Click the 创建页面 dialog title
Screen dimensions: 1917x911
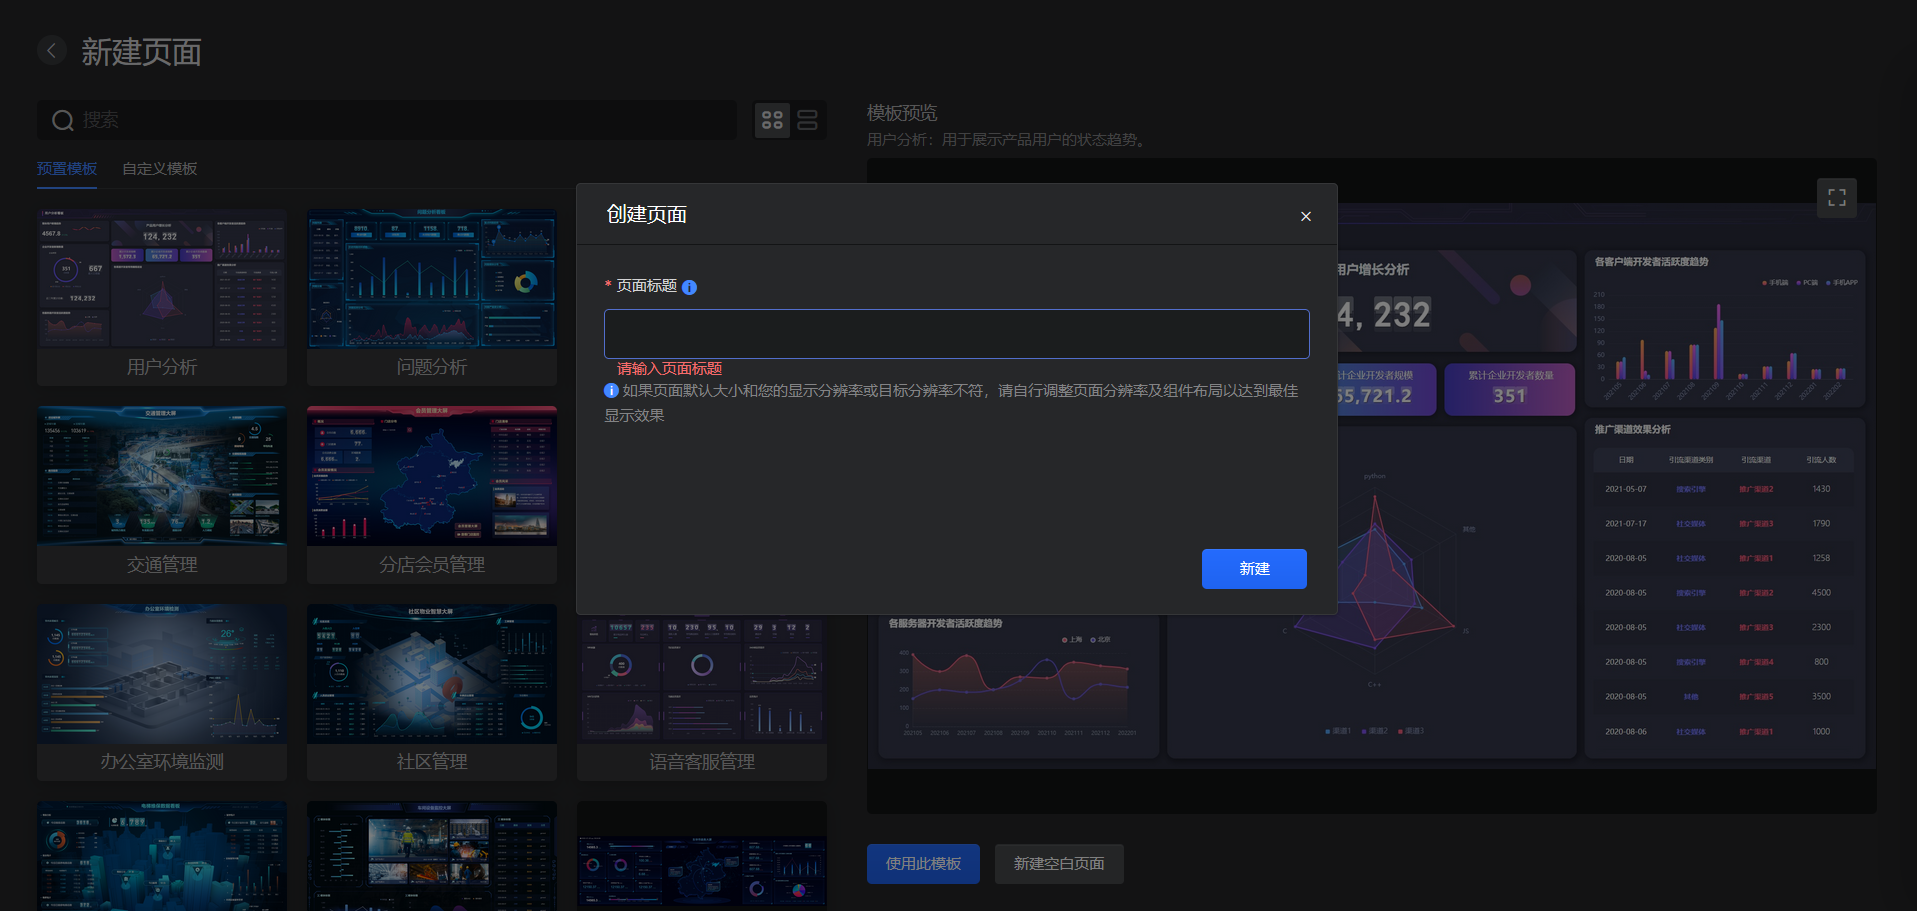click(x=647, y=214)
